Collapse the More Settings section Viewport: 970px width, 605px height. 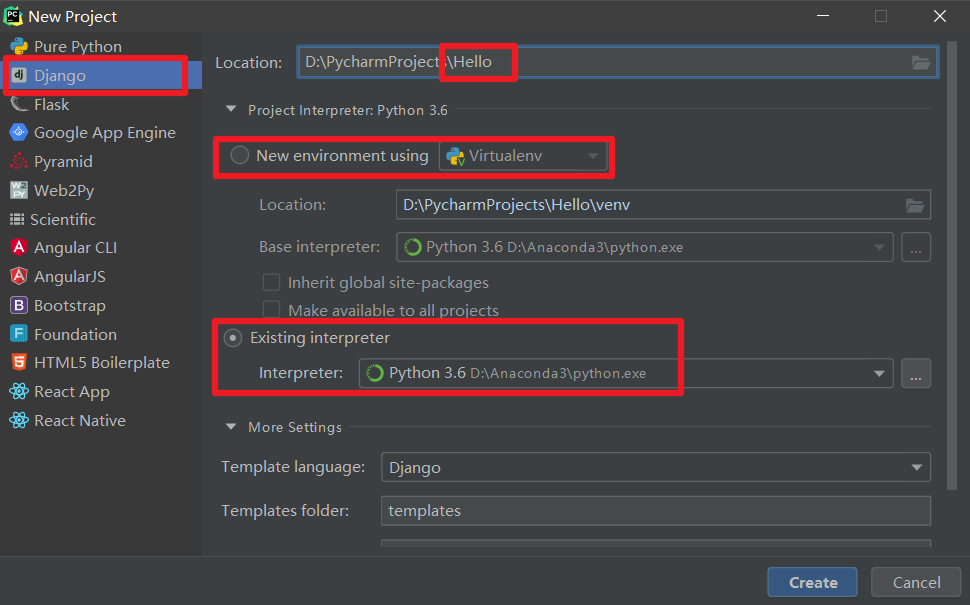[231, 427]
